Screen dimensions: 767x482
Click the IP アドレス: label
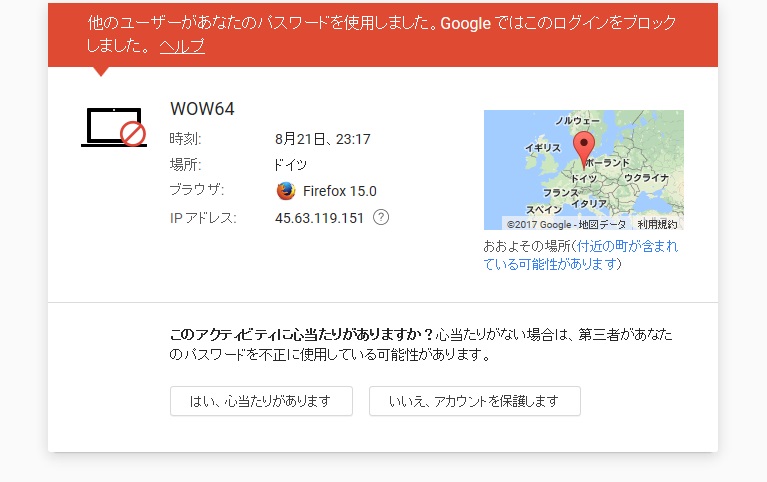[203, 218]
